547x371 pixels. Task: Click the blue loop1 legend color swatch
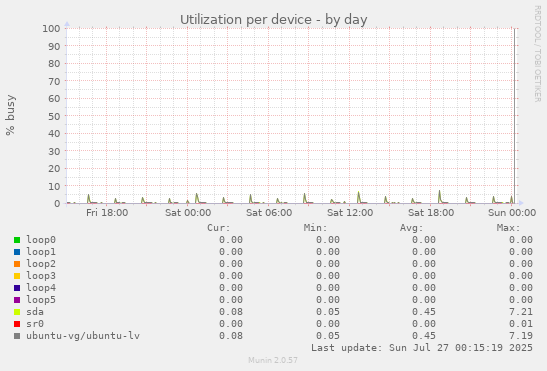(17, 252)
